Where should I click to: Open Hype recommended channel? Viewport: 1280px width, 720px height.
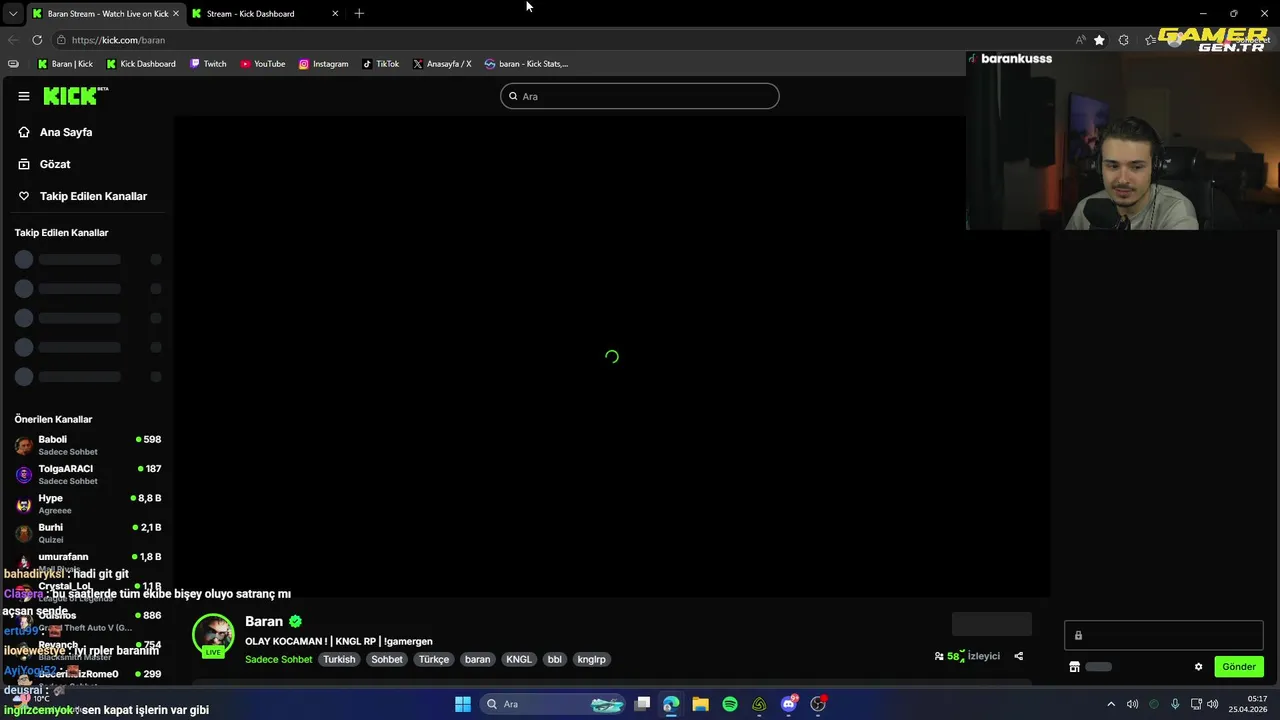click(x=88, y=503)
